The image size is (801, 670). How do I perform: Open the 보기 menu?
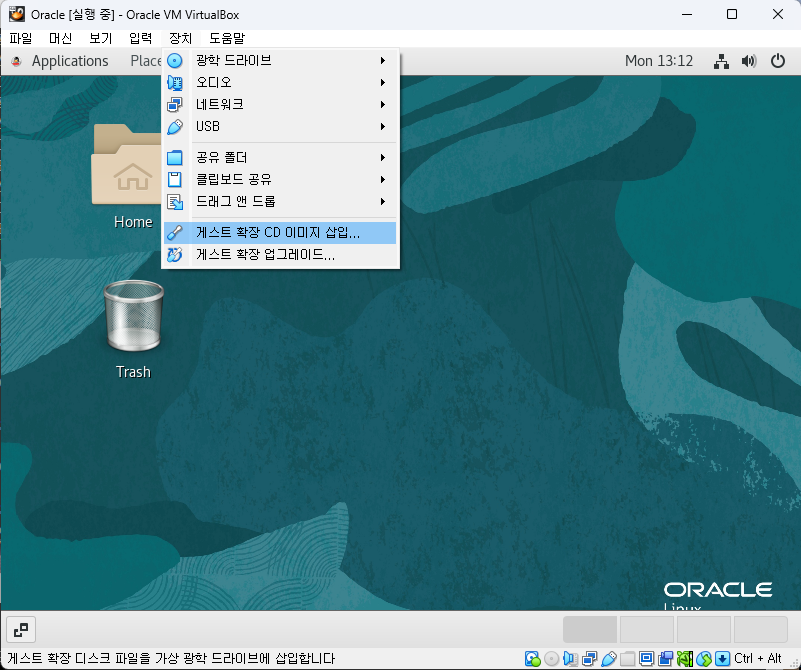(x=101, y=38)
